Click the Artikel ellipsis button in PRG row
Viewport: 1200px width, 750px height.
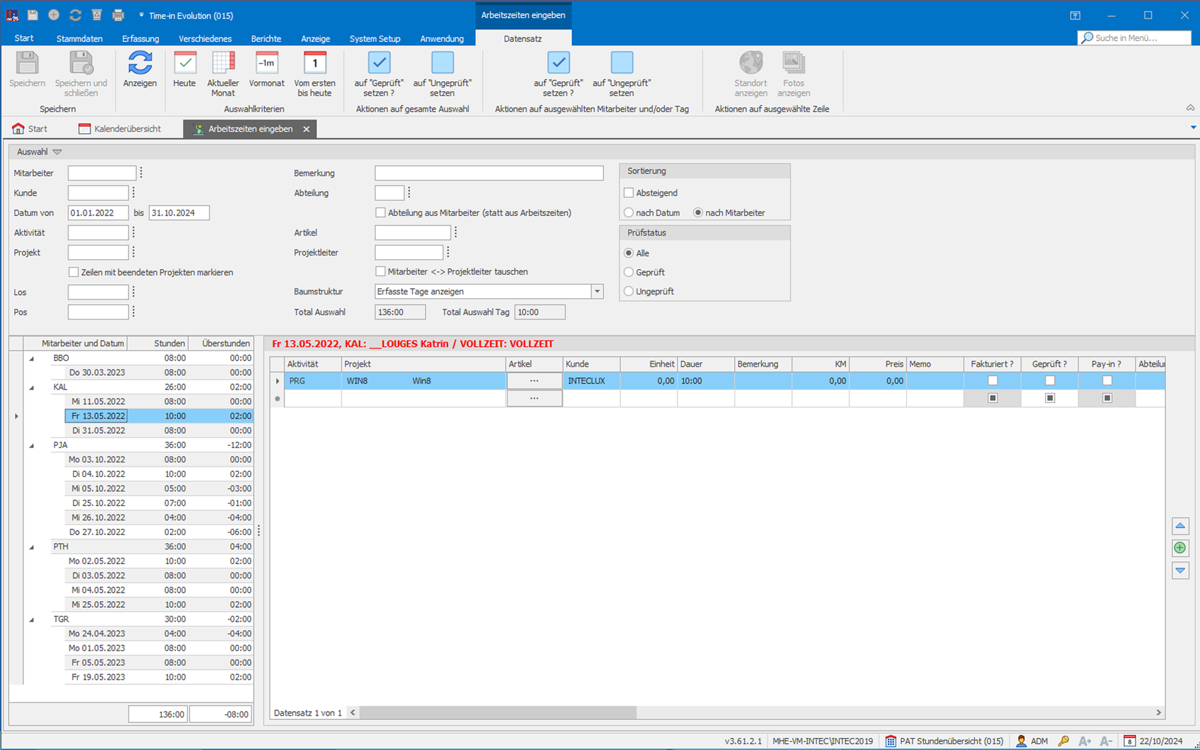click(534, 381)
